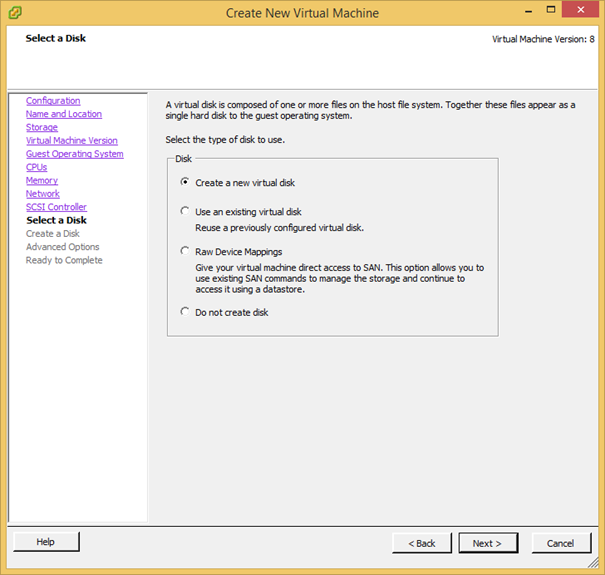Image resolution: width=605 pixels, height=575 pixels.
Task: Go back to the Memory step
Action: (42, 181)
